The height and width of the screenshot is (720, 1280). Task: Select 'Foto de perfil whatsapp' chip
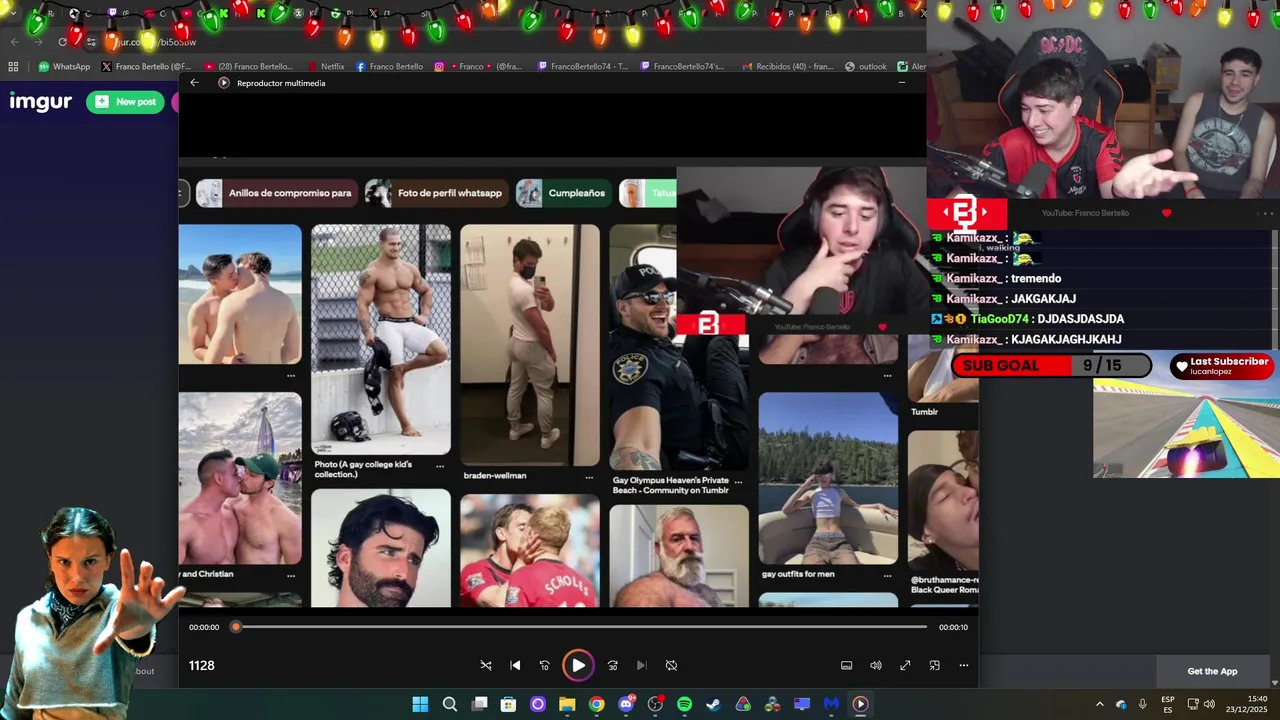click(x=436, y=193)
